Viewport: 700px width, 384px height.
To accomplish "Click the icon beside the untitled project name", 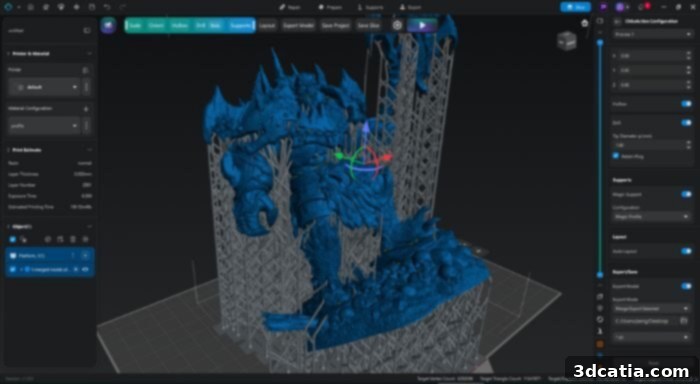I will click(87, 30).
